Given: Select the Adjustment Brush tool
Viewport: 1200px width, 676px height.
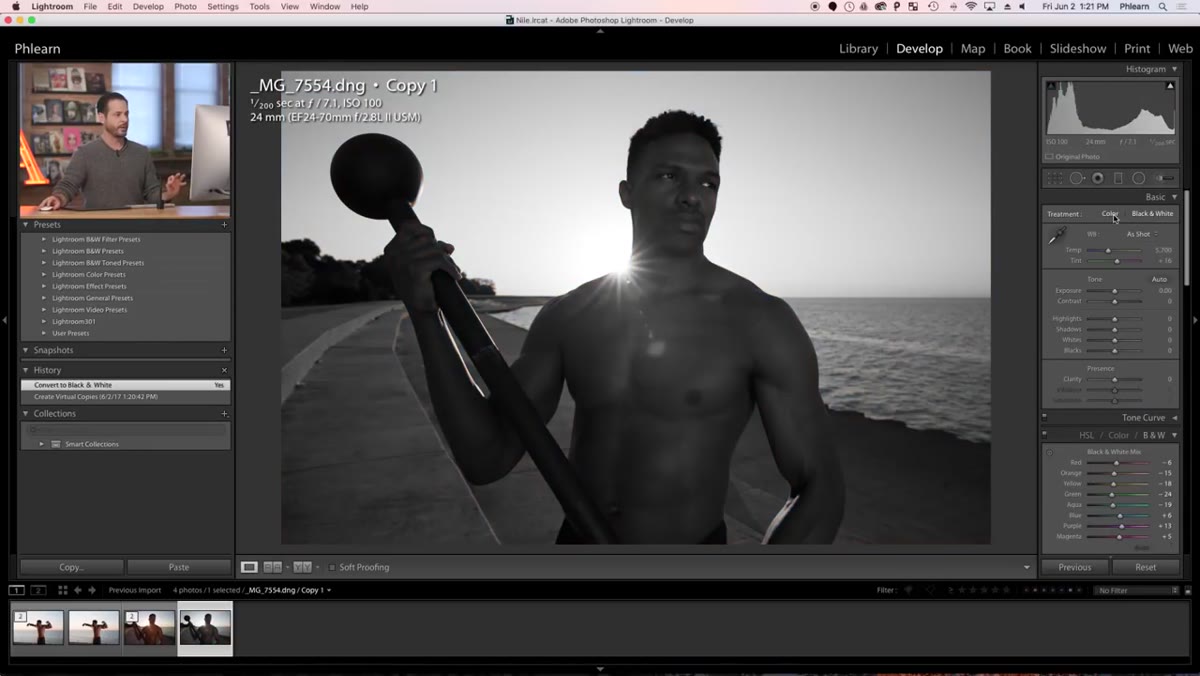Looking at the screenshot, I should 1165,178.
